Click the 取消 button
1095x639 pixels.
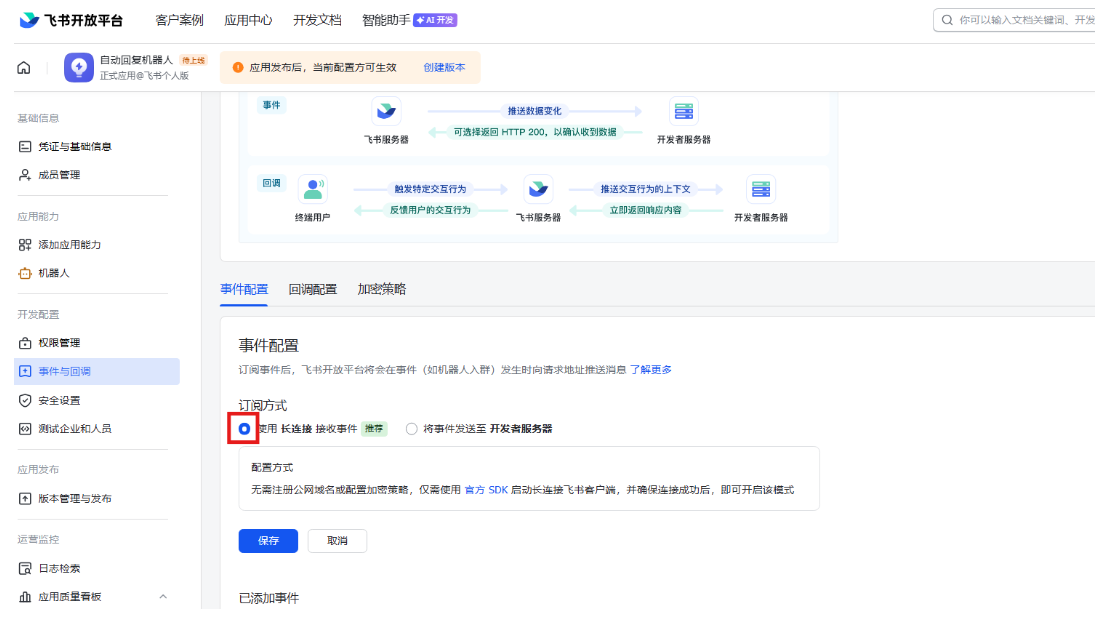pos(337,541)
